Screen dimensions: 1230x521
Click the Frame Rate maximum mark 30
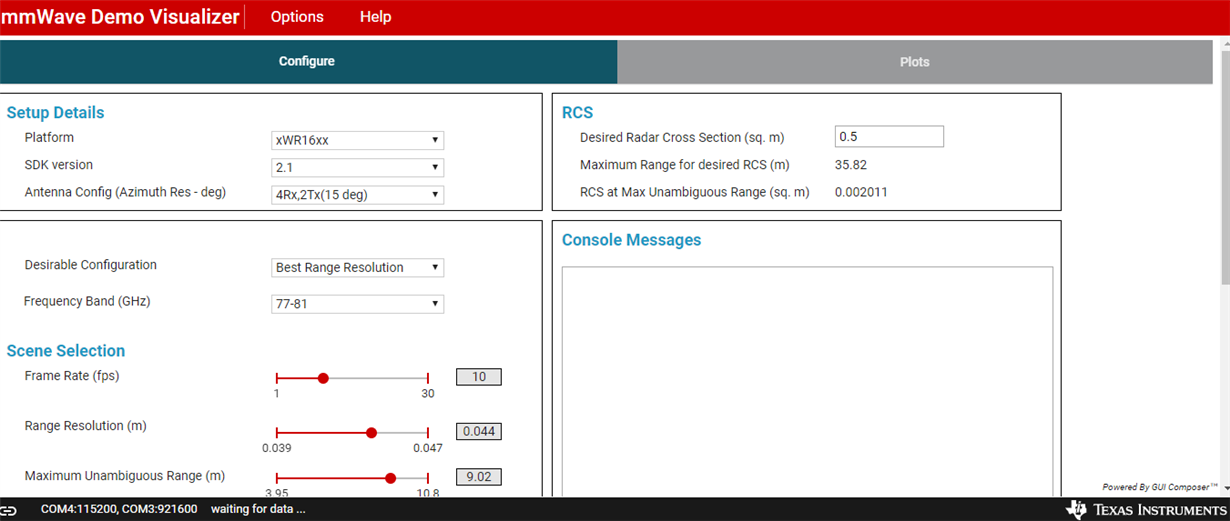pos(428,394)
